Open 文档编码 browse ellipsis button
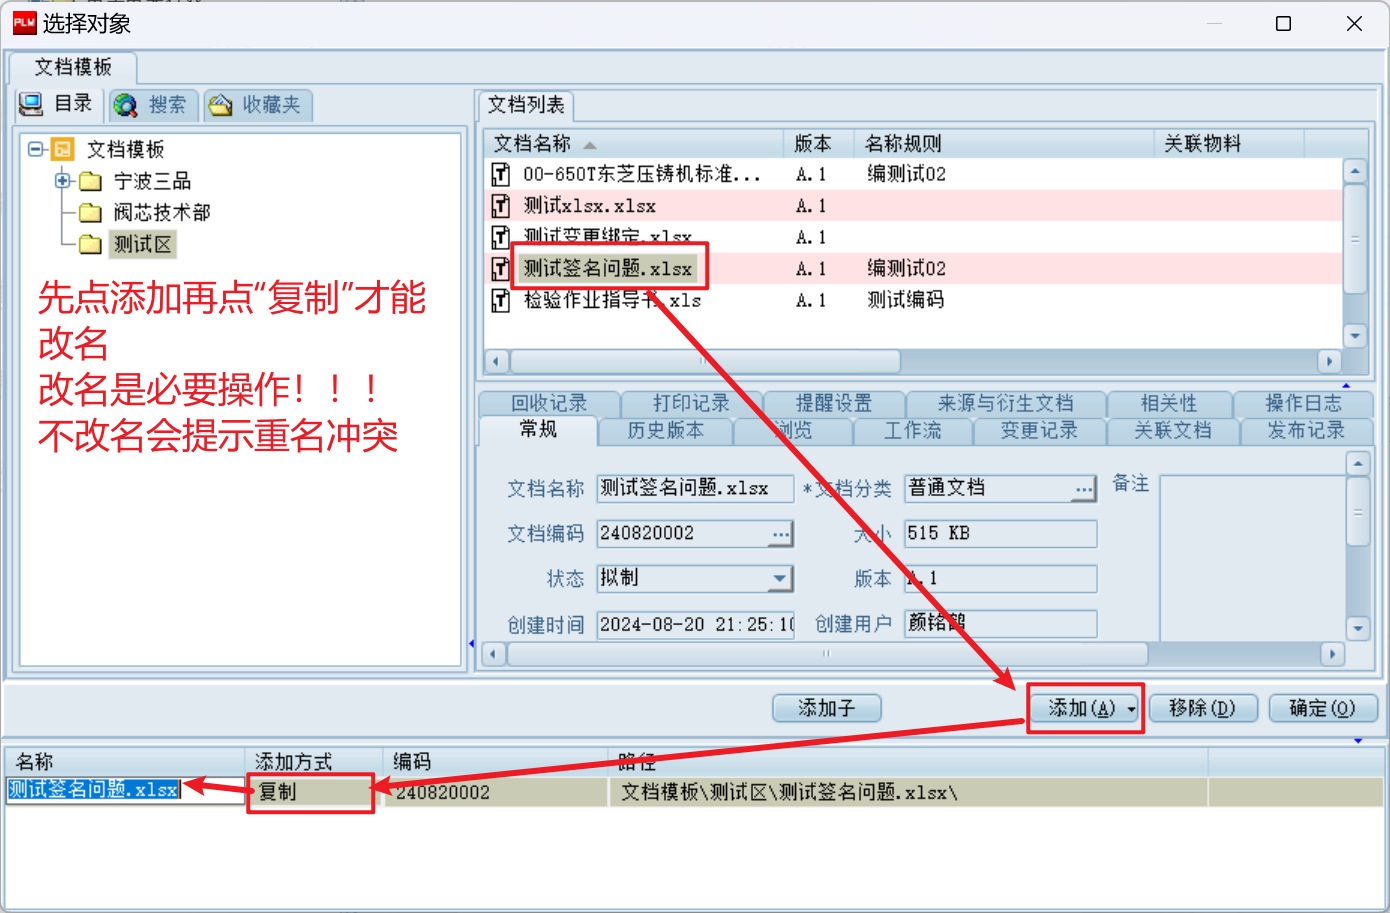 (780, 534)
